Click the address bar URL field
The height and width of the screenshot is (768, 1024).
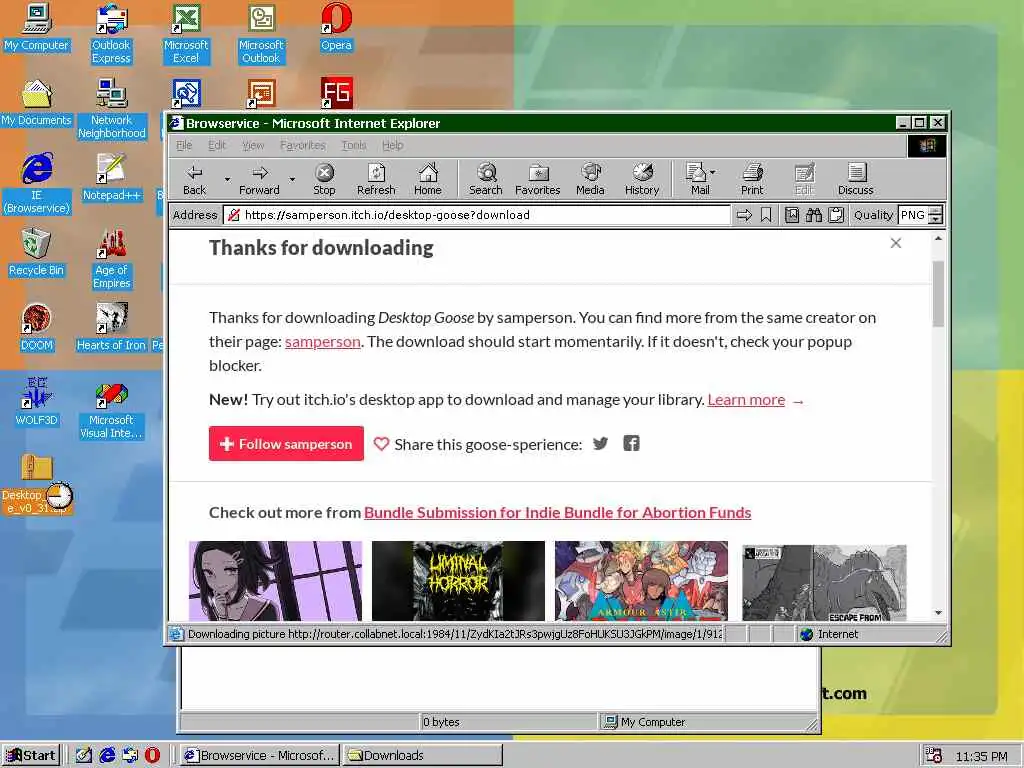pos(477,215)
